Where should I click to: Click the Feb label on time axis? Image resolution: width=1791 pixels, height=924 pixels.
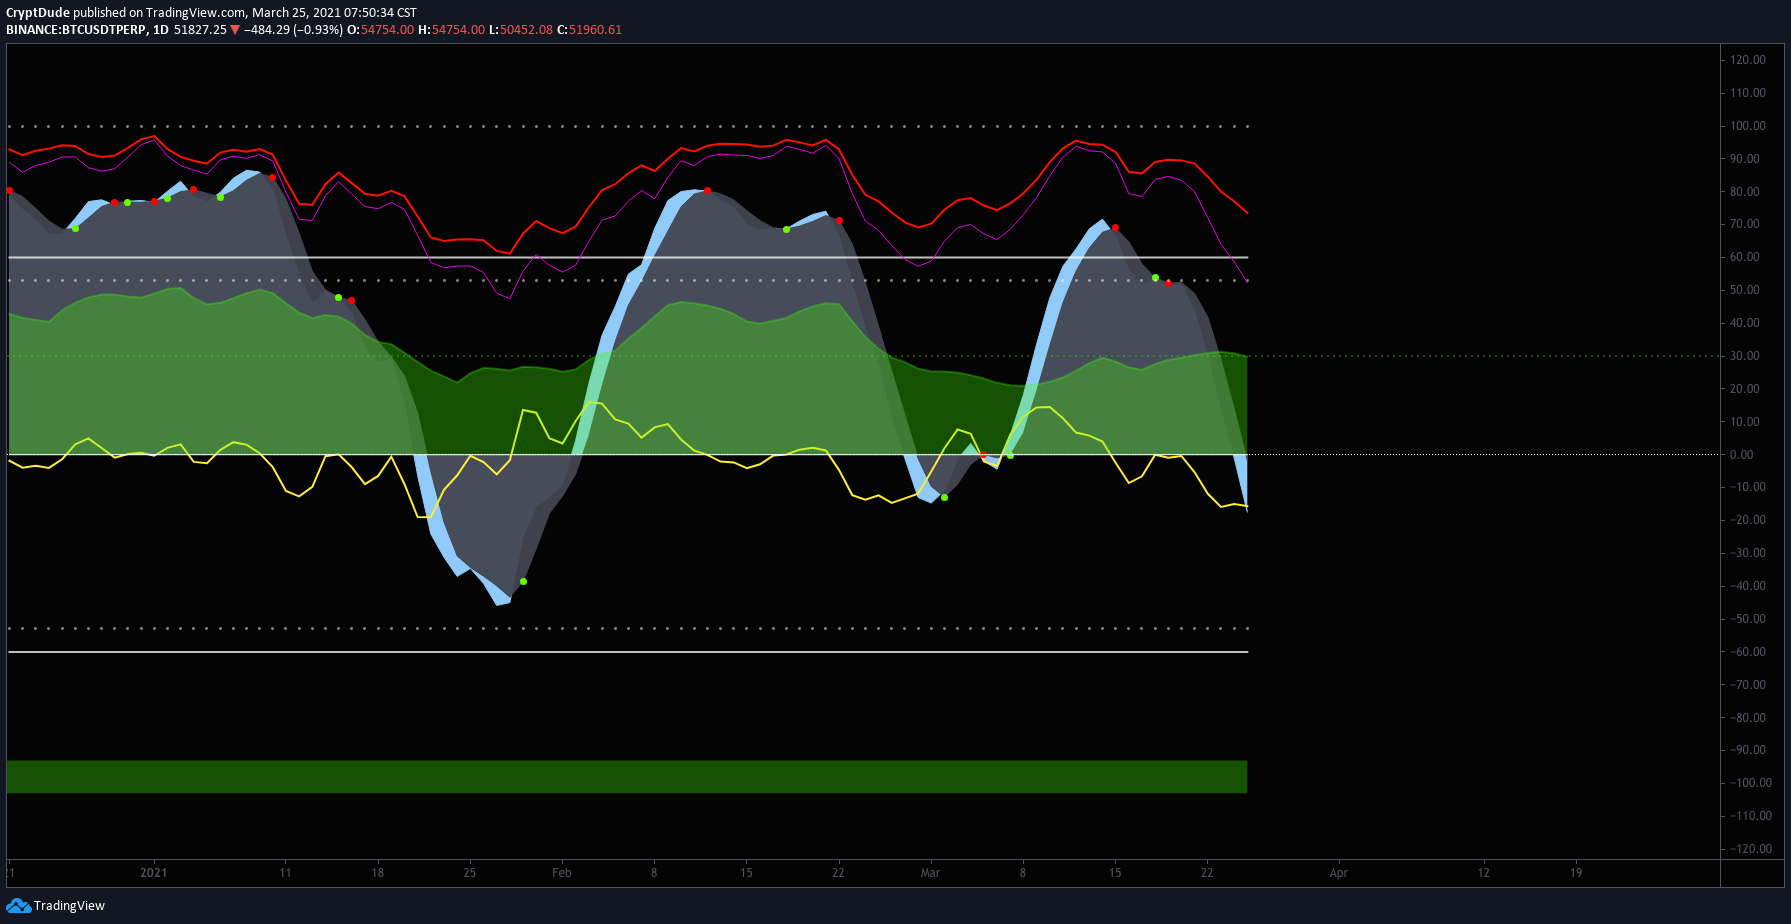(562, 873)
